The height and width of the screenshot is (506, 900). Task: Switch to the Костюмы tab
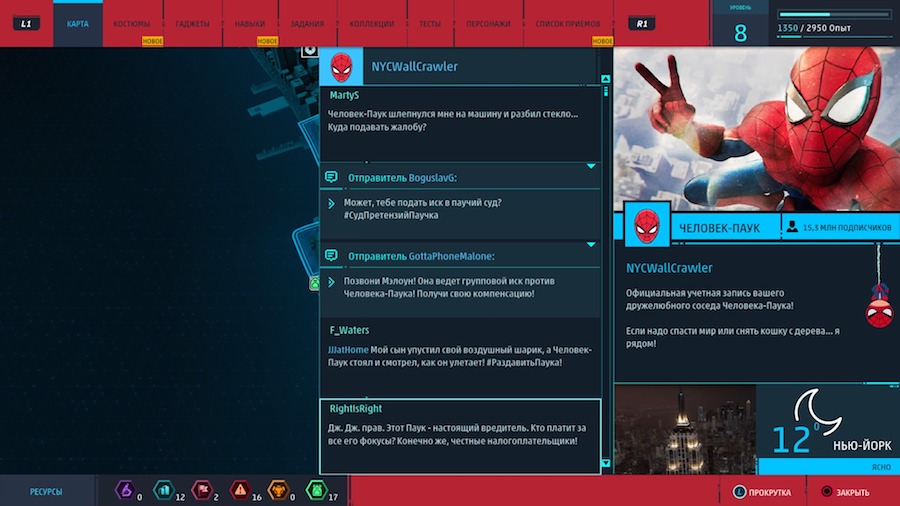click(131, 24)
